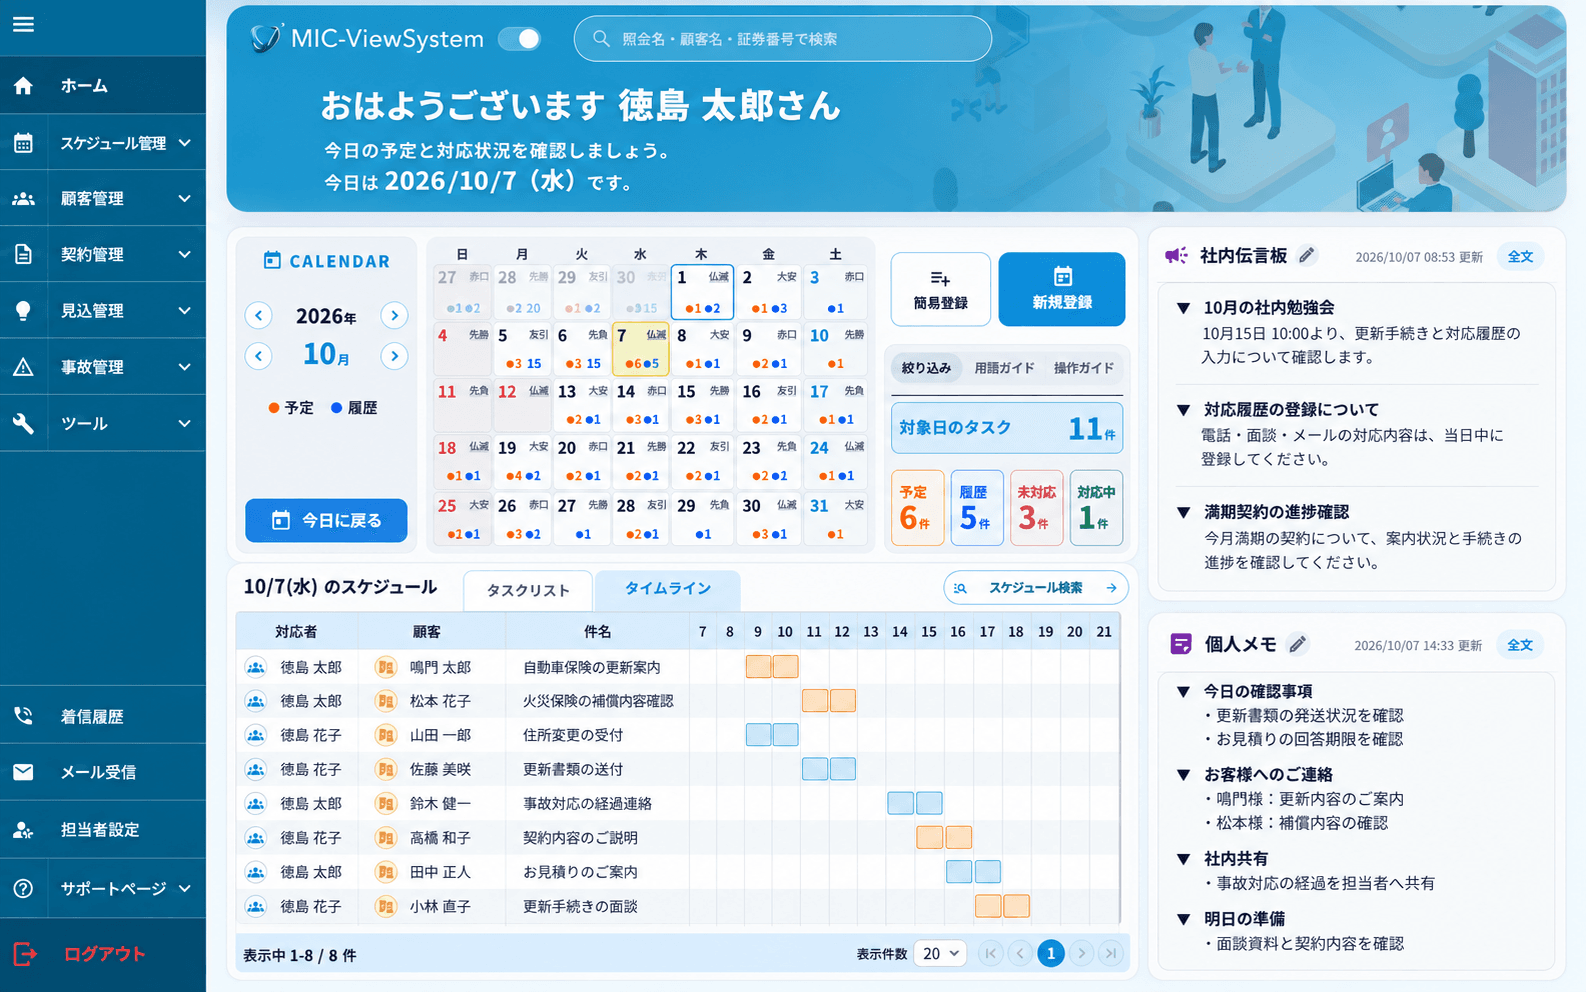Image resolution: width=1586 pixels, height=992 pixels.
Task: Open the 操作ガイド tab
Action: click(1083, 368)
